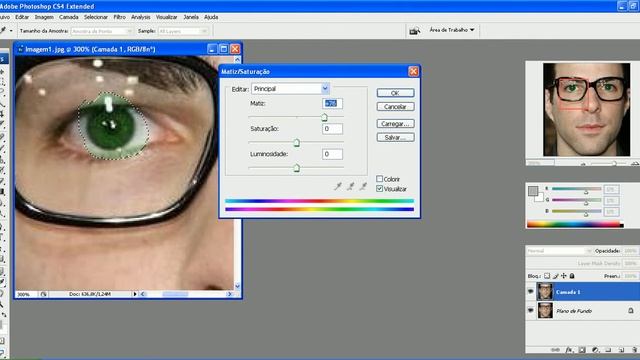Open the Visualizar menu in menu bar
Screen dimensions: 640x360
(x=167, y=17)
